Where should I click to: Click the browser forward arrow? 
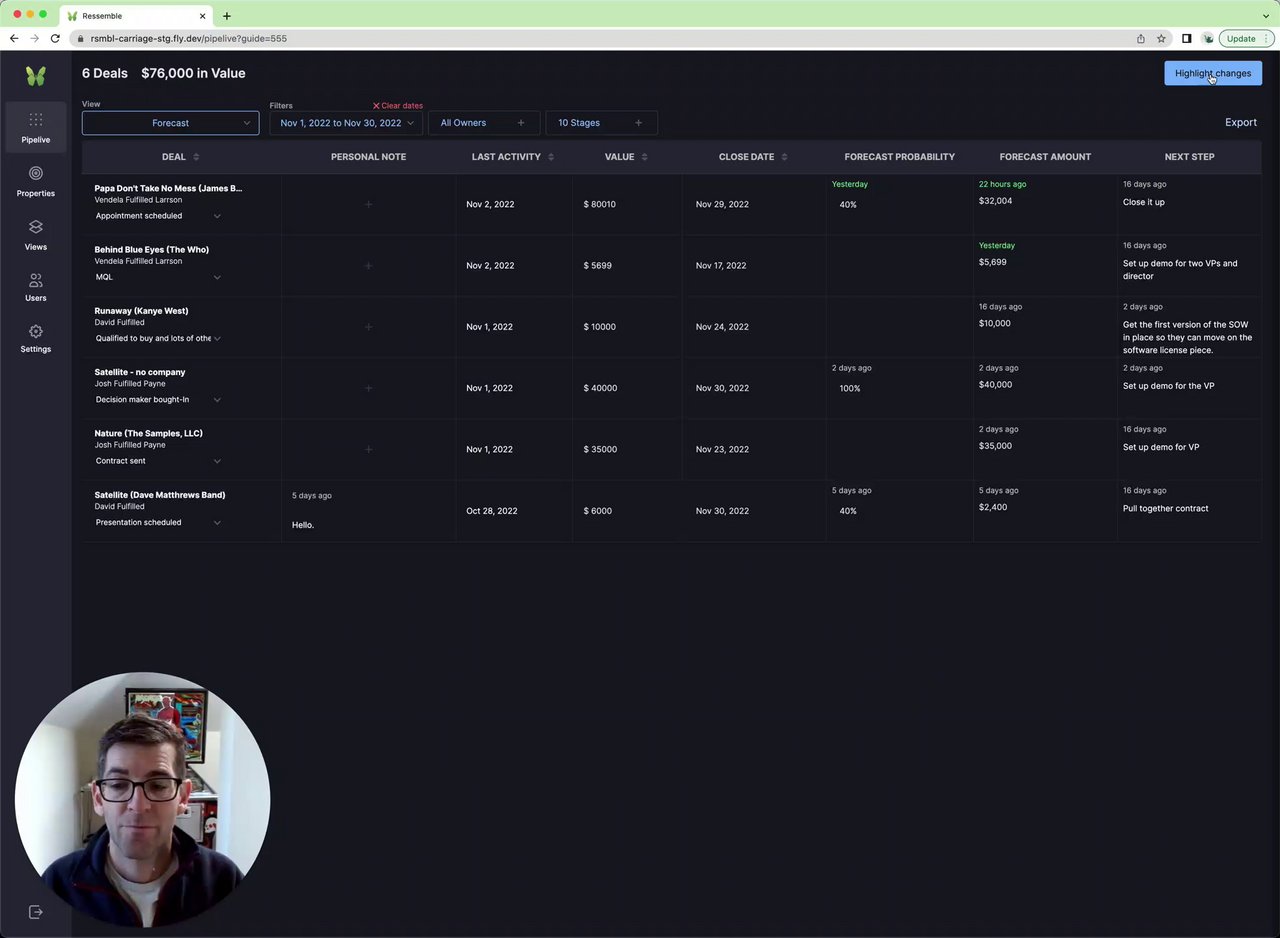point(34,38)
